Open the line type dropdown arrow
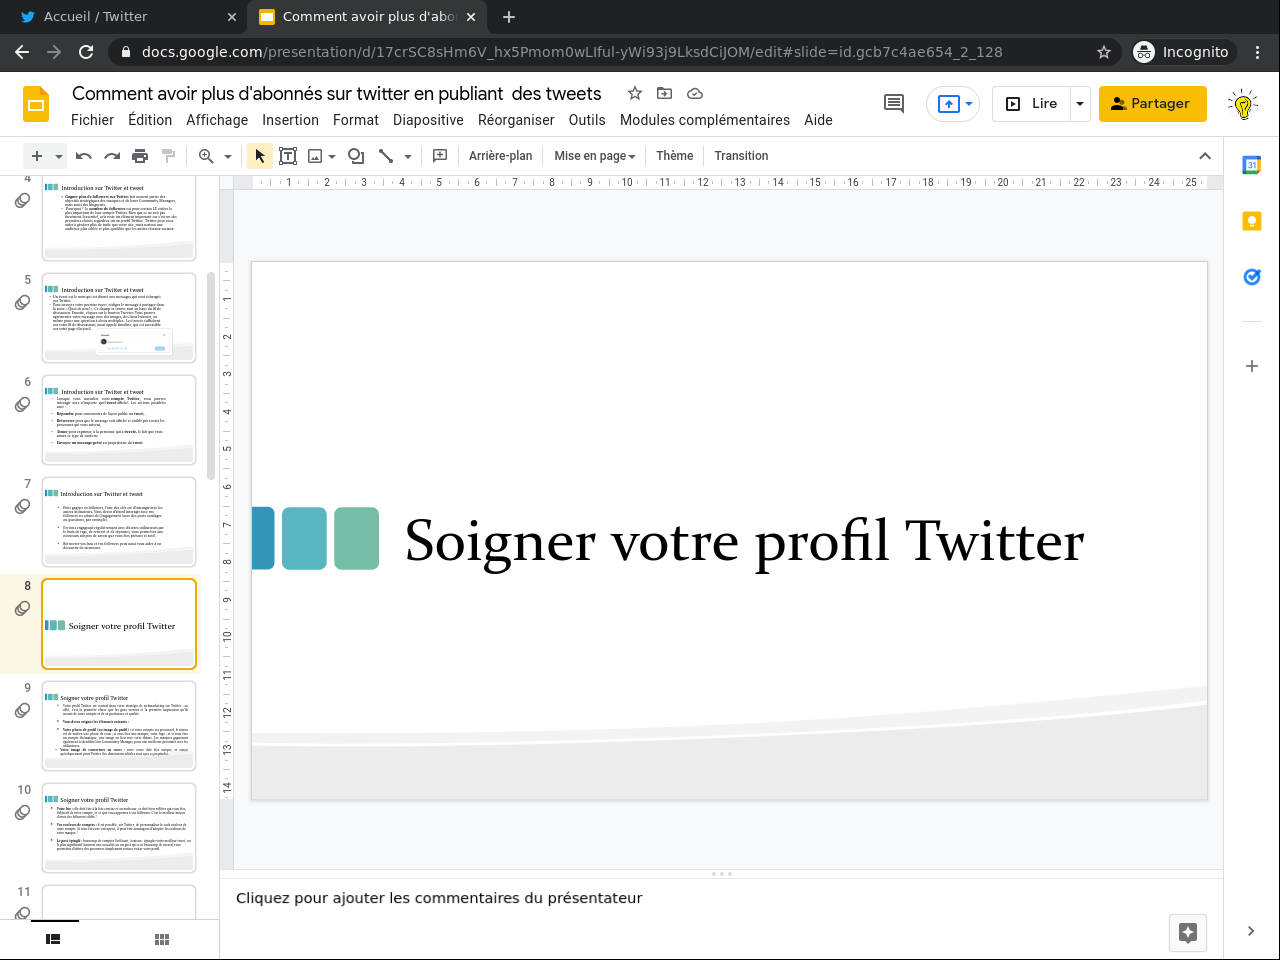This screenshot has height=960, width=1280. [408, 156]
